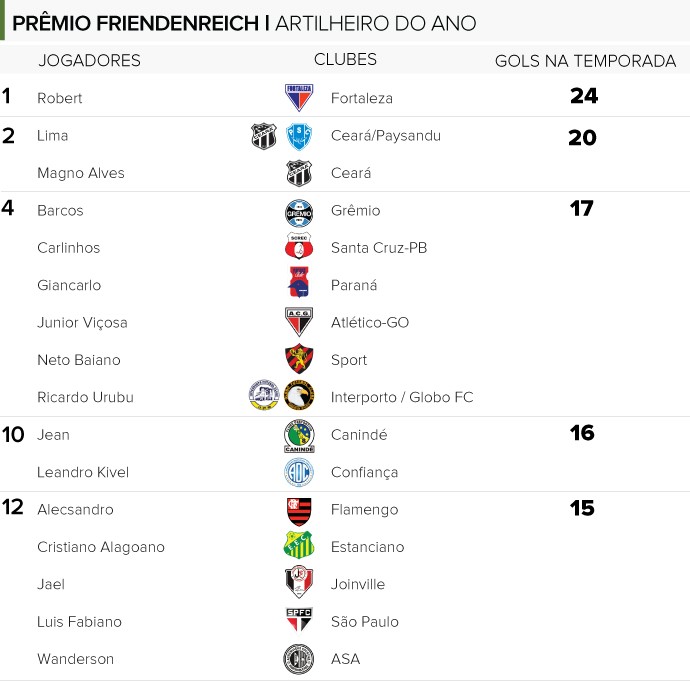Click the Globo FC eagle crest
The width and height of the screenshot is (690, 683).
(299, 395)
